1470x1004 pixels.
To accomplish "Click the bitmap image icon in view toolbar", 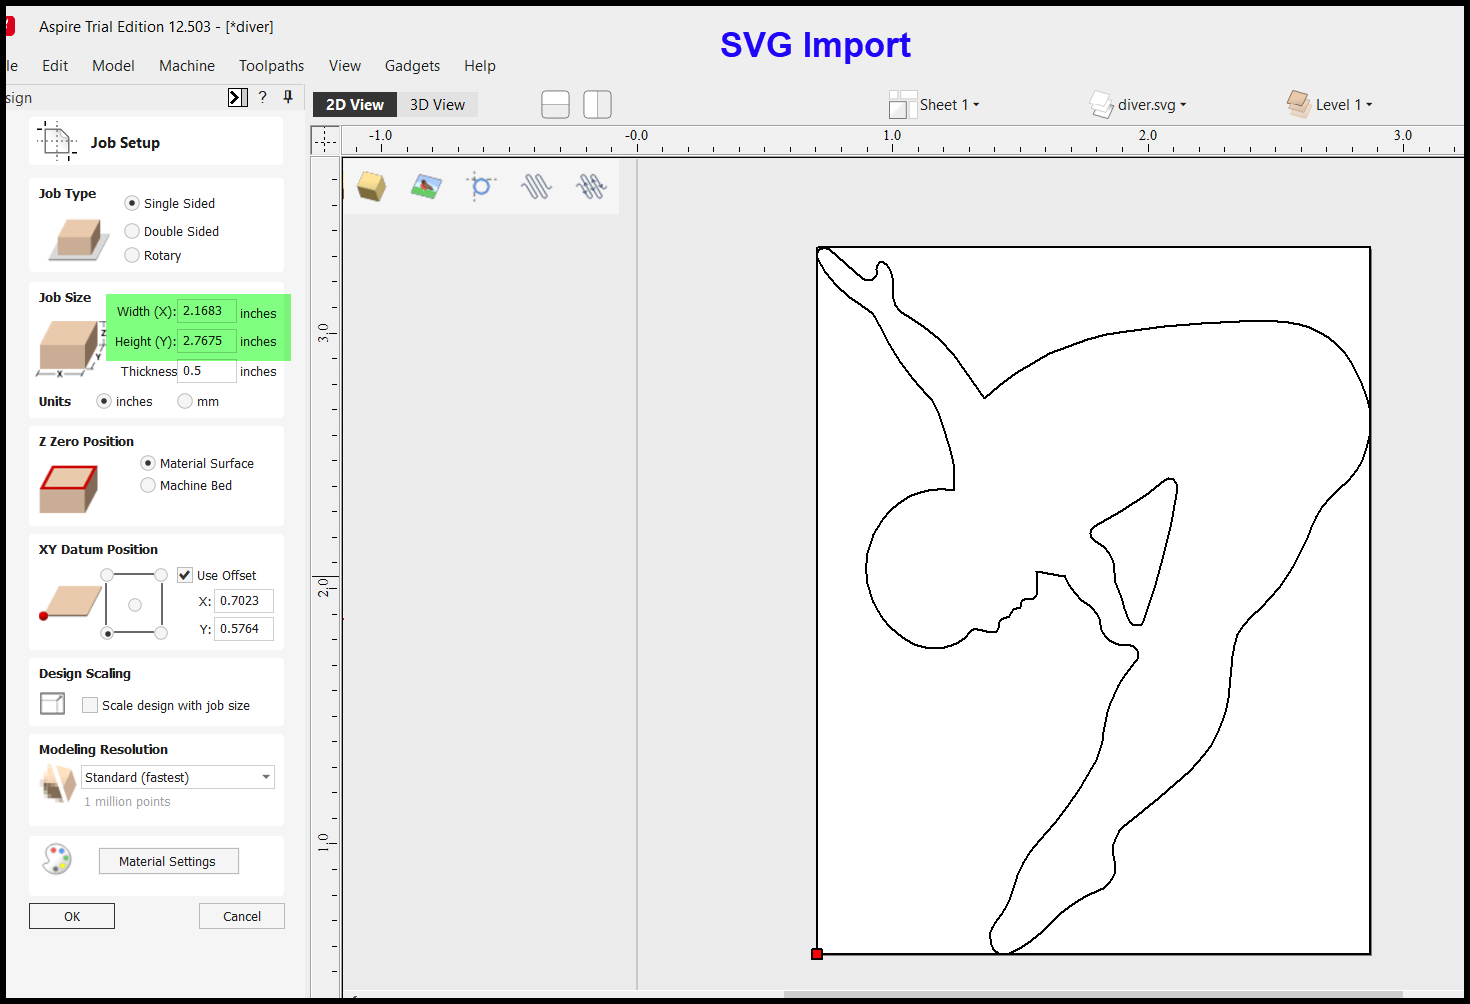I will 426,186.
